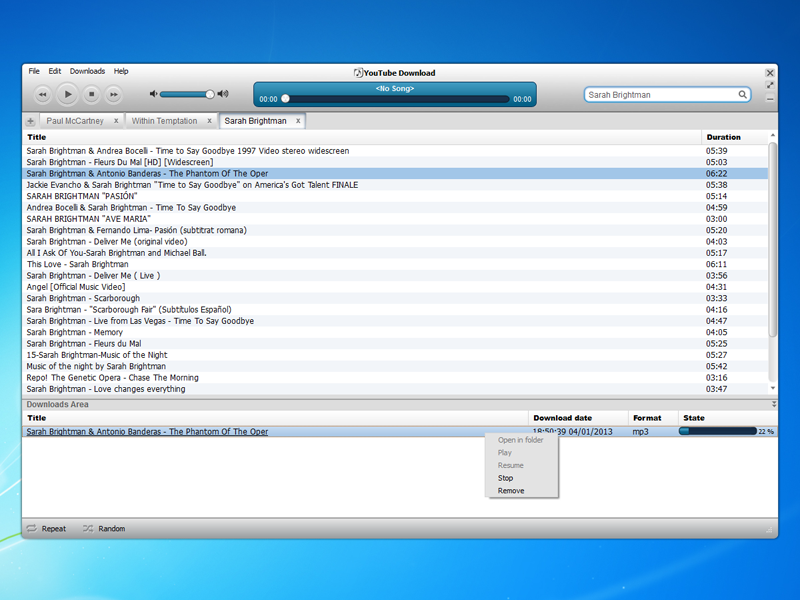Click the window resize grip in status bar

click(x=769, y=530)
